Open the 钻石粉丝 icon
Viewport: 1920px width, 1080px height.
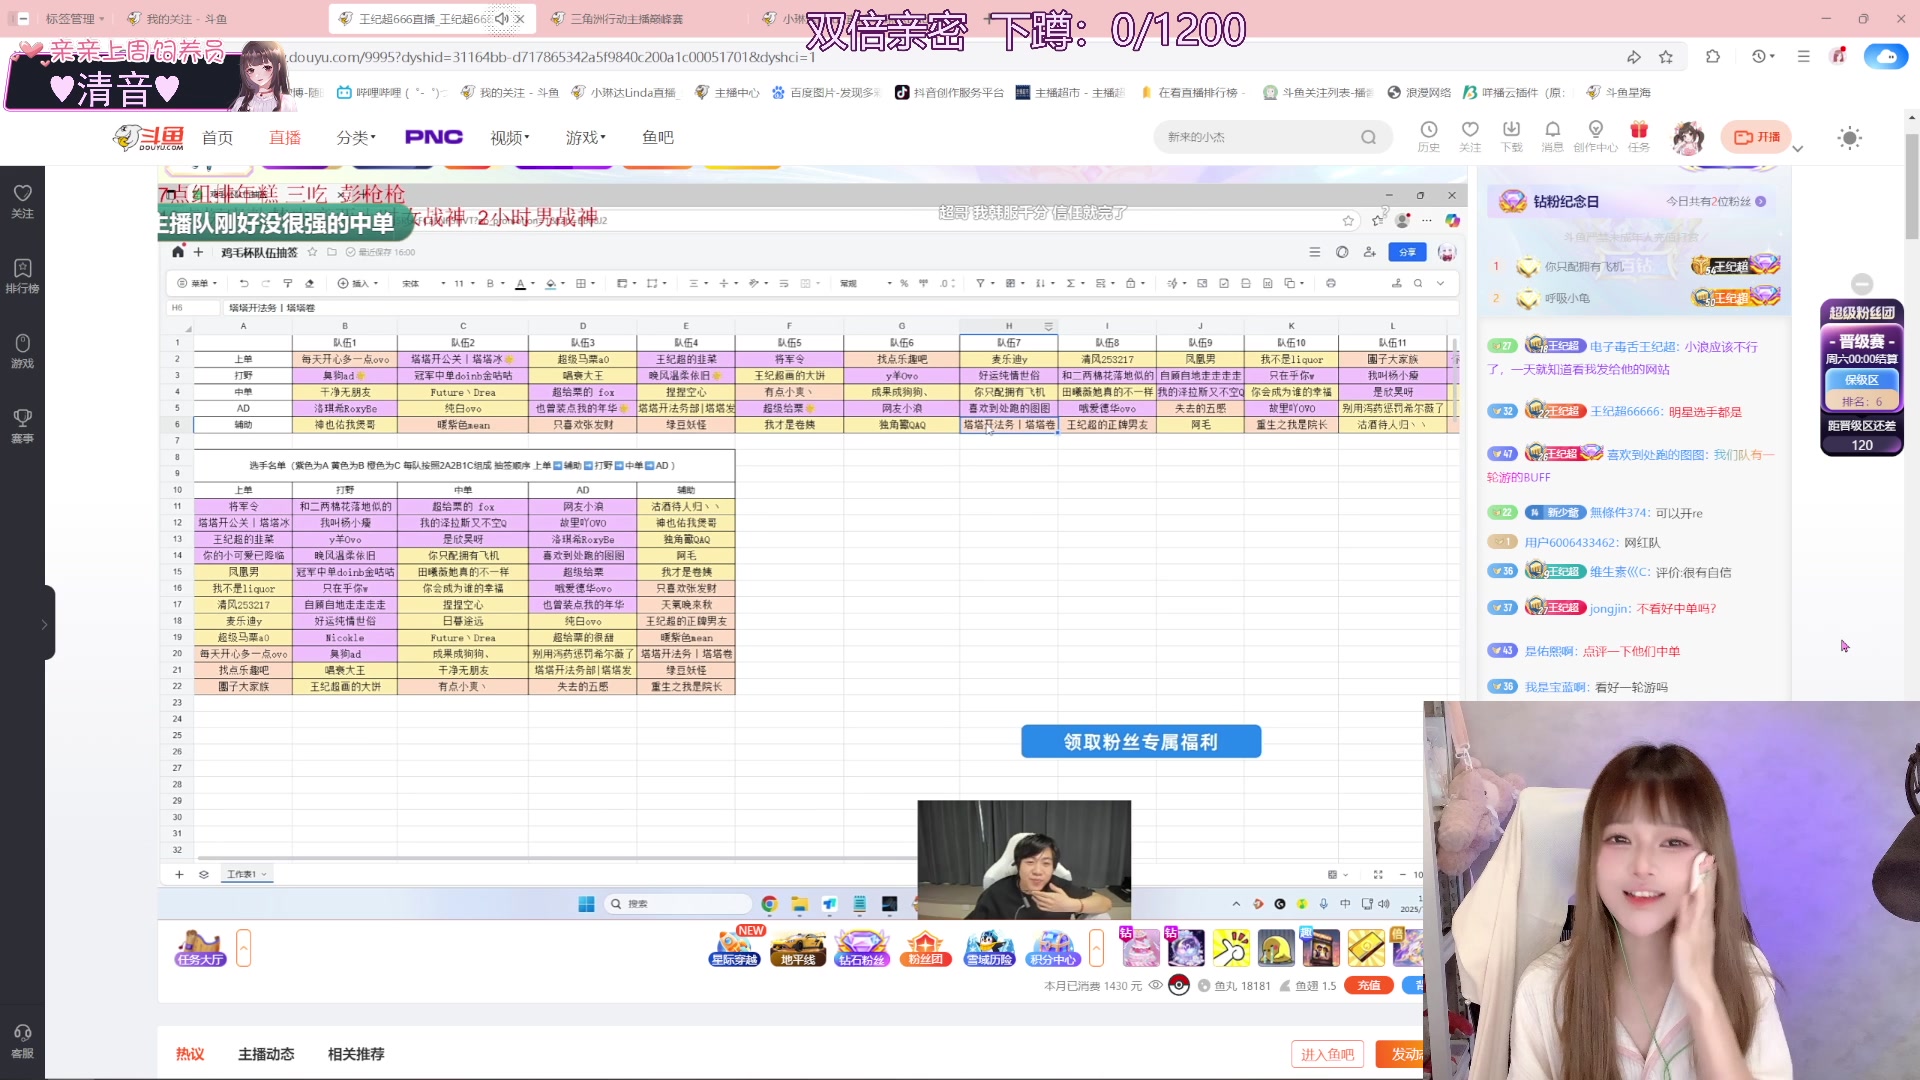[x=861, y=947]
